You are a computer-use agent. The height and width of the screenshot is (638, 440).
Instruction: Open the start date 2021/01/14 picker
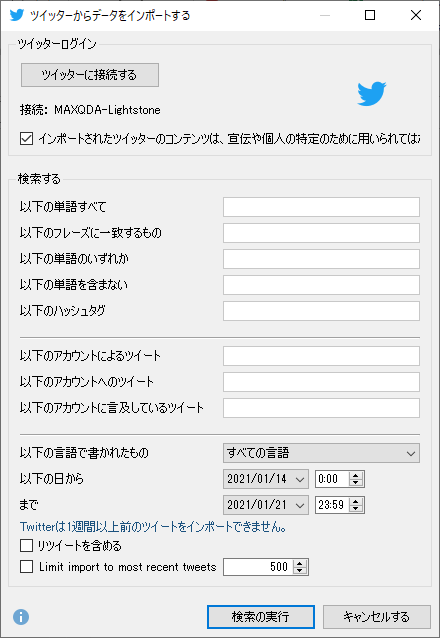click(266, 479)
